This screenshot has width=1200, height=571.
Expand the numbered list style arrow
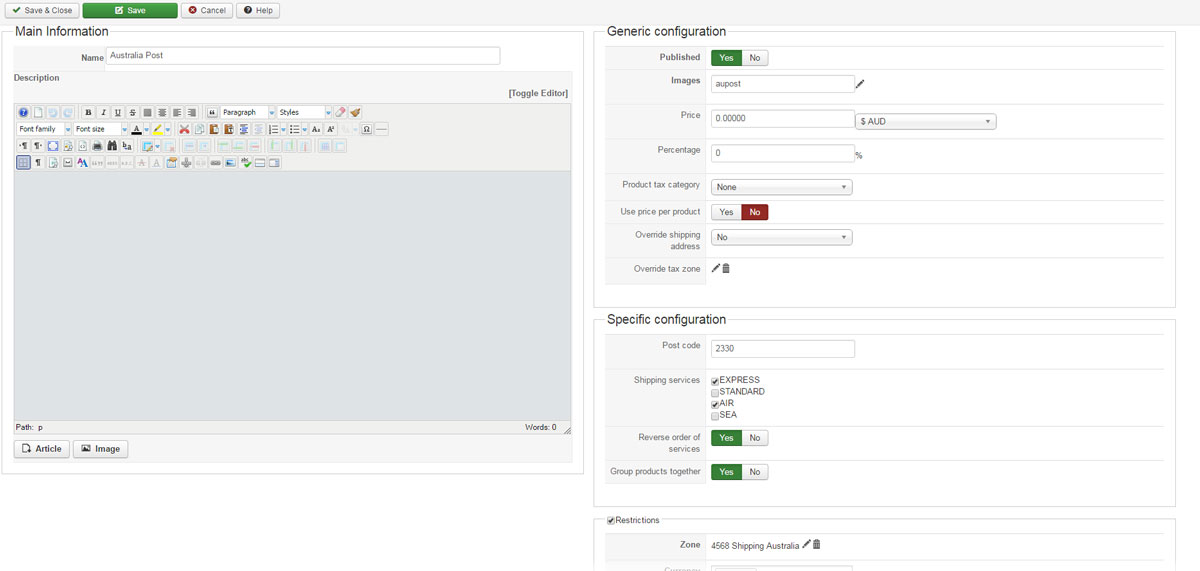click(x=283, y=129)
